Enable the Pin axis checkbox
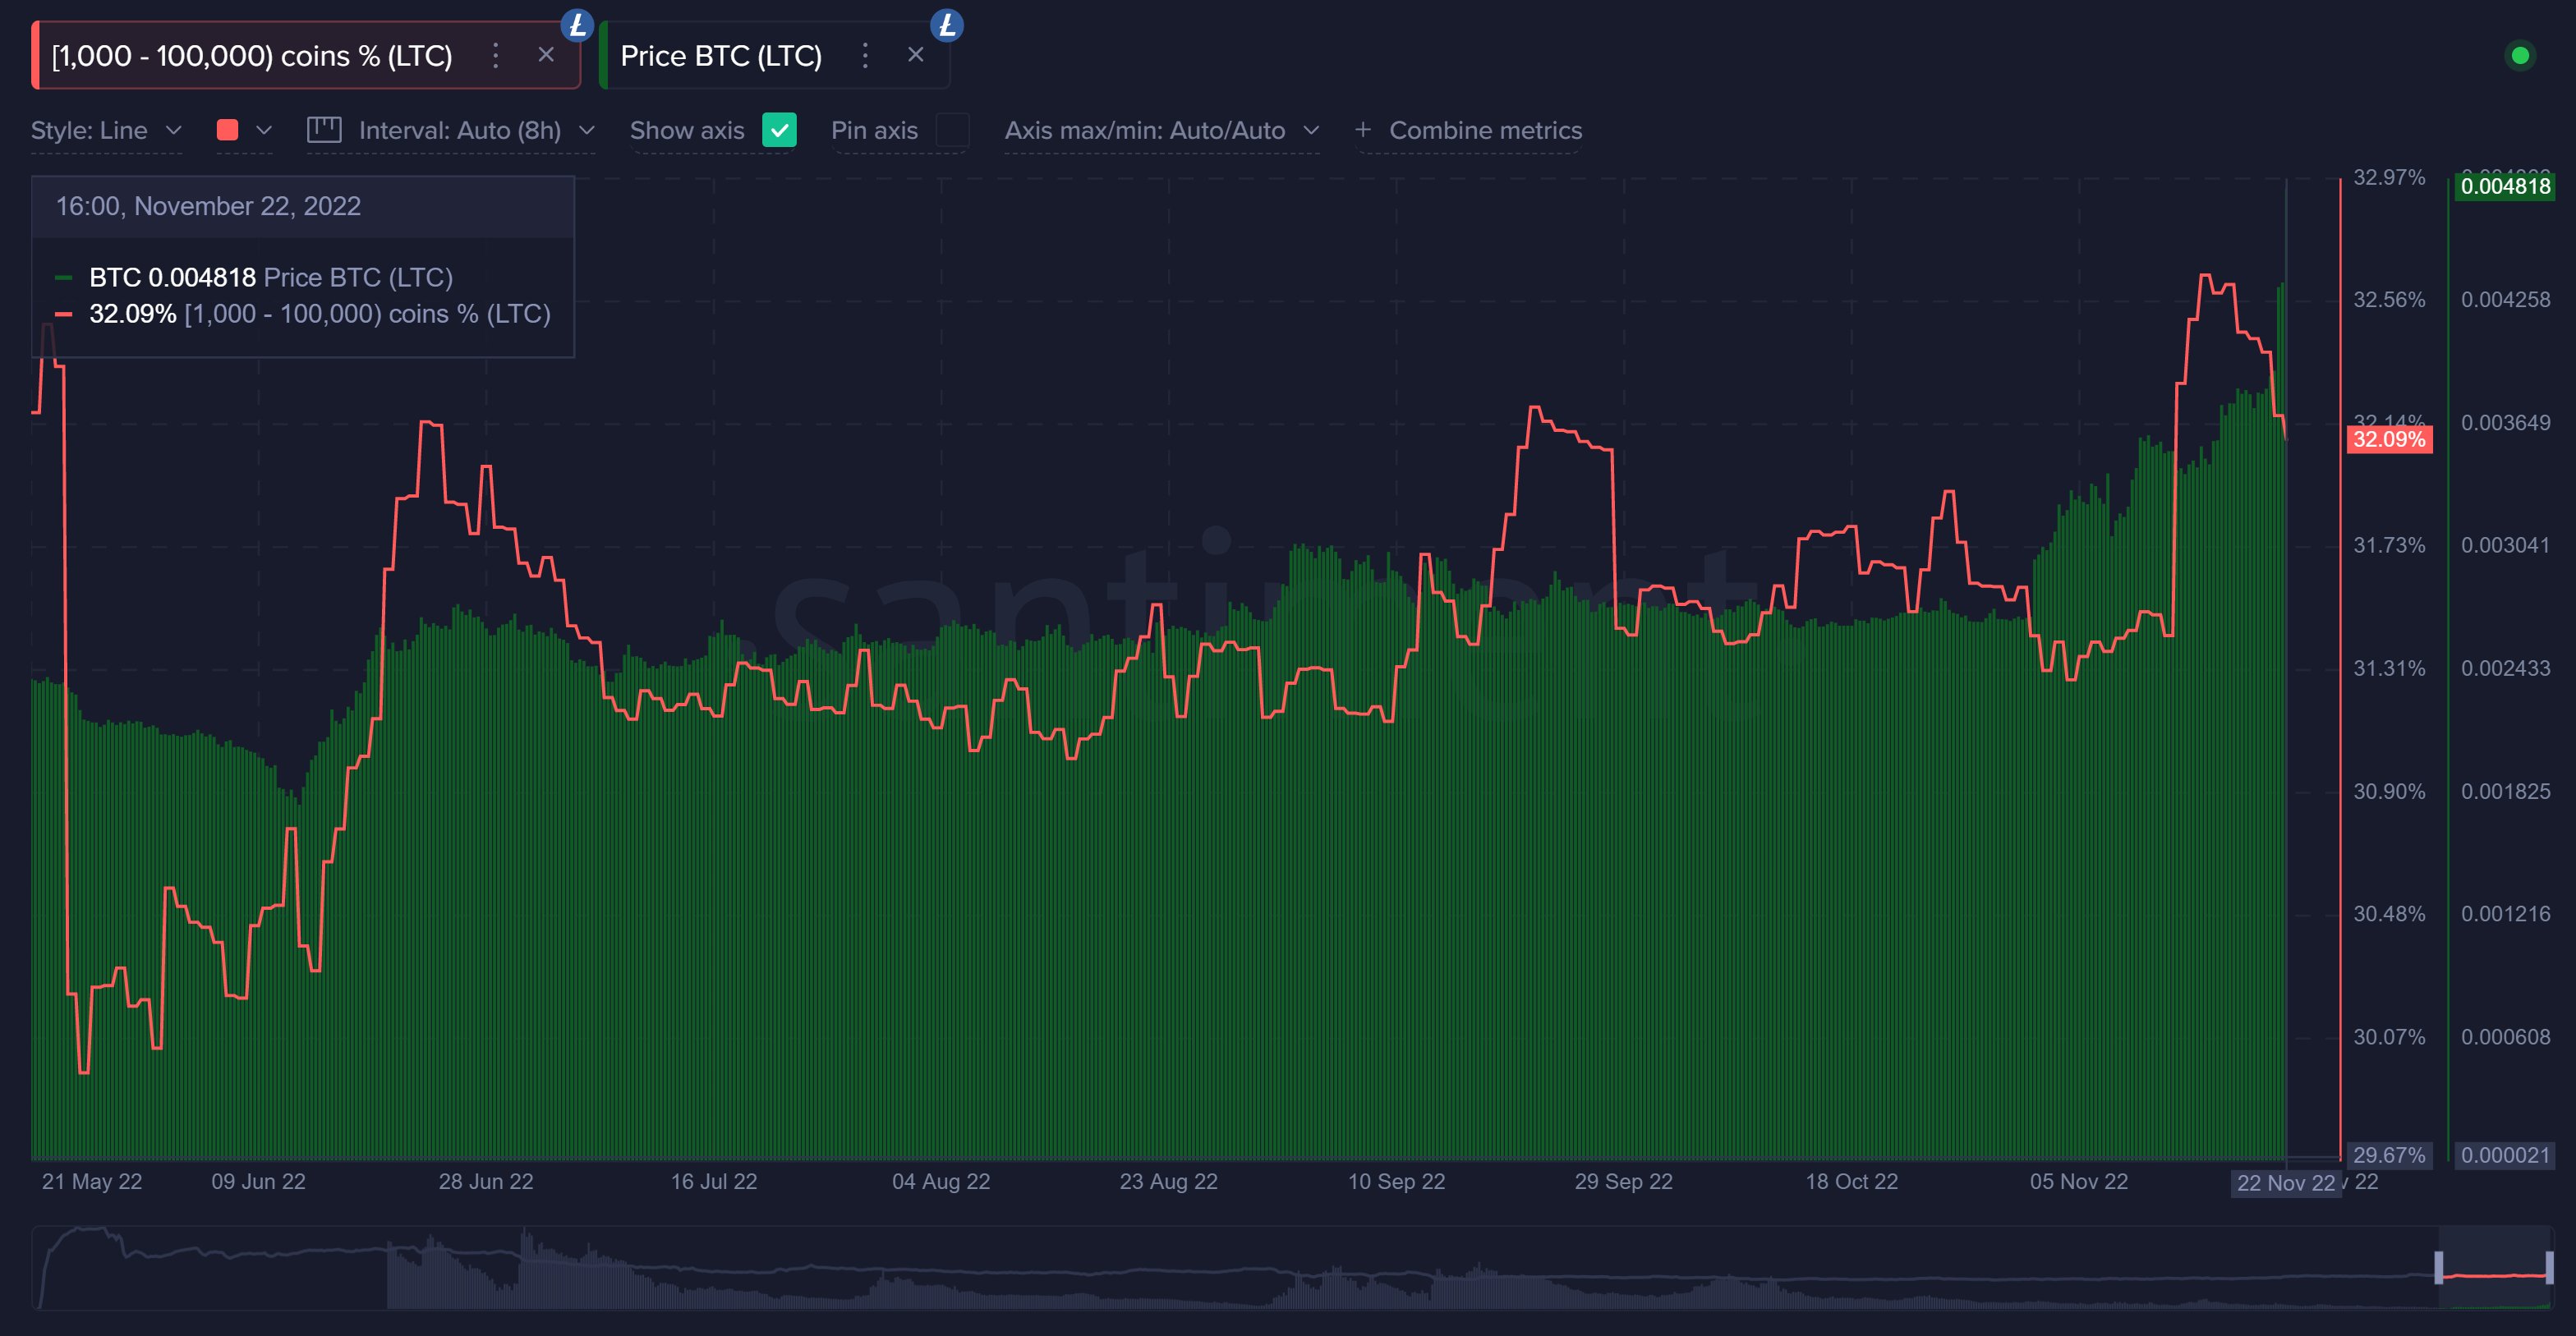 coord(952,130)
